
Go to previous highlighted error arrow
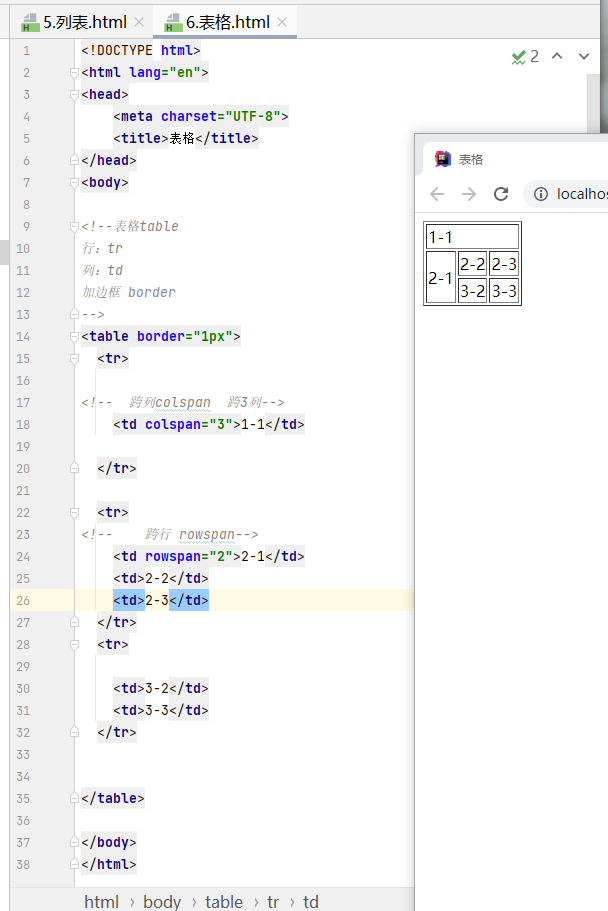(557, 56)
